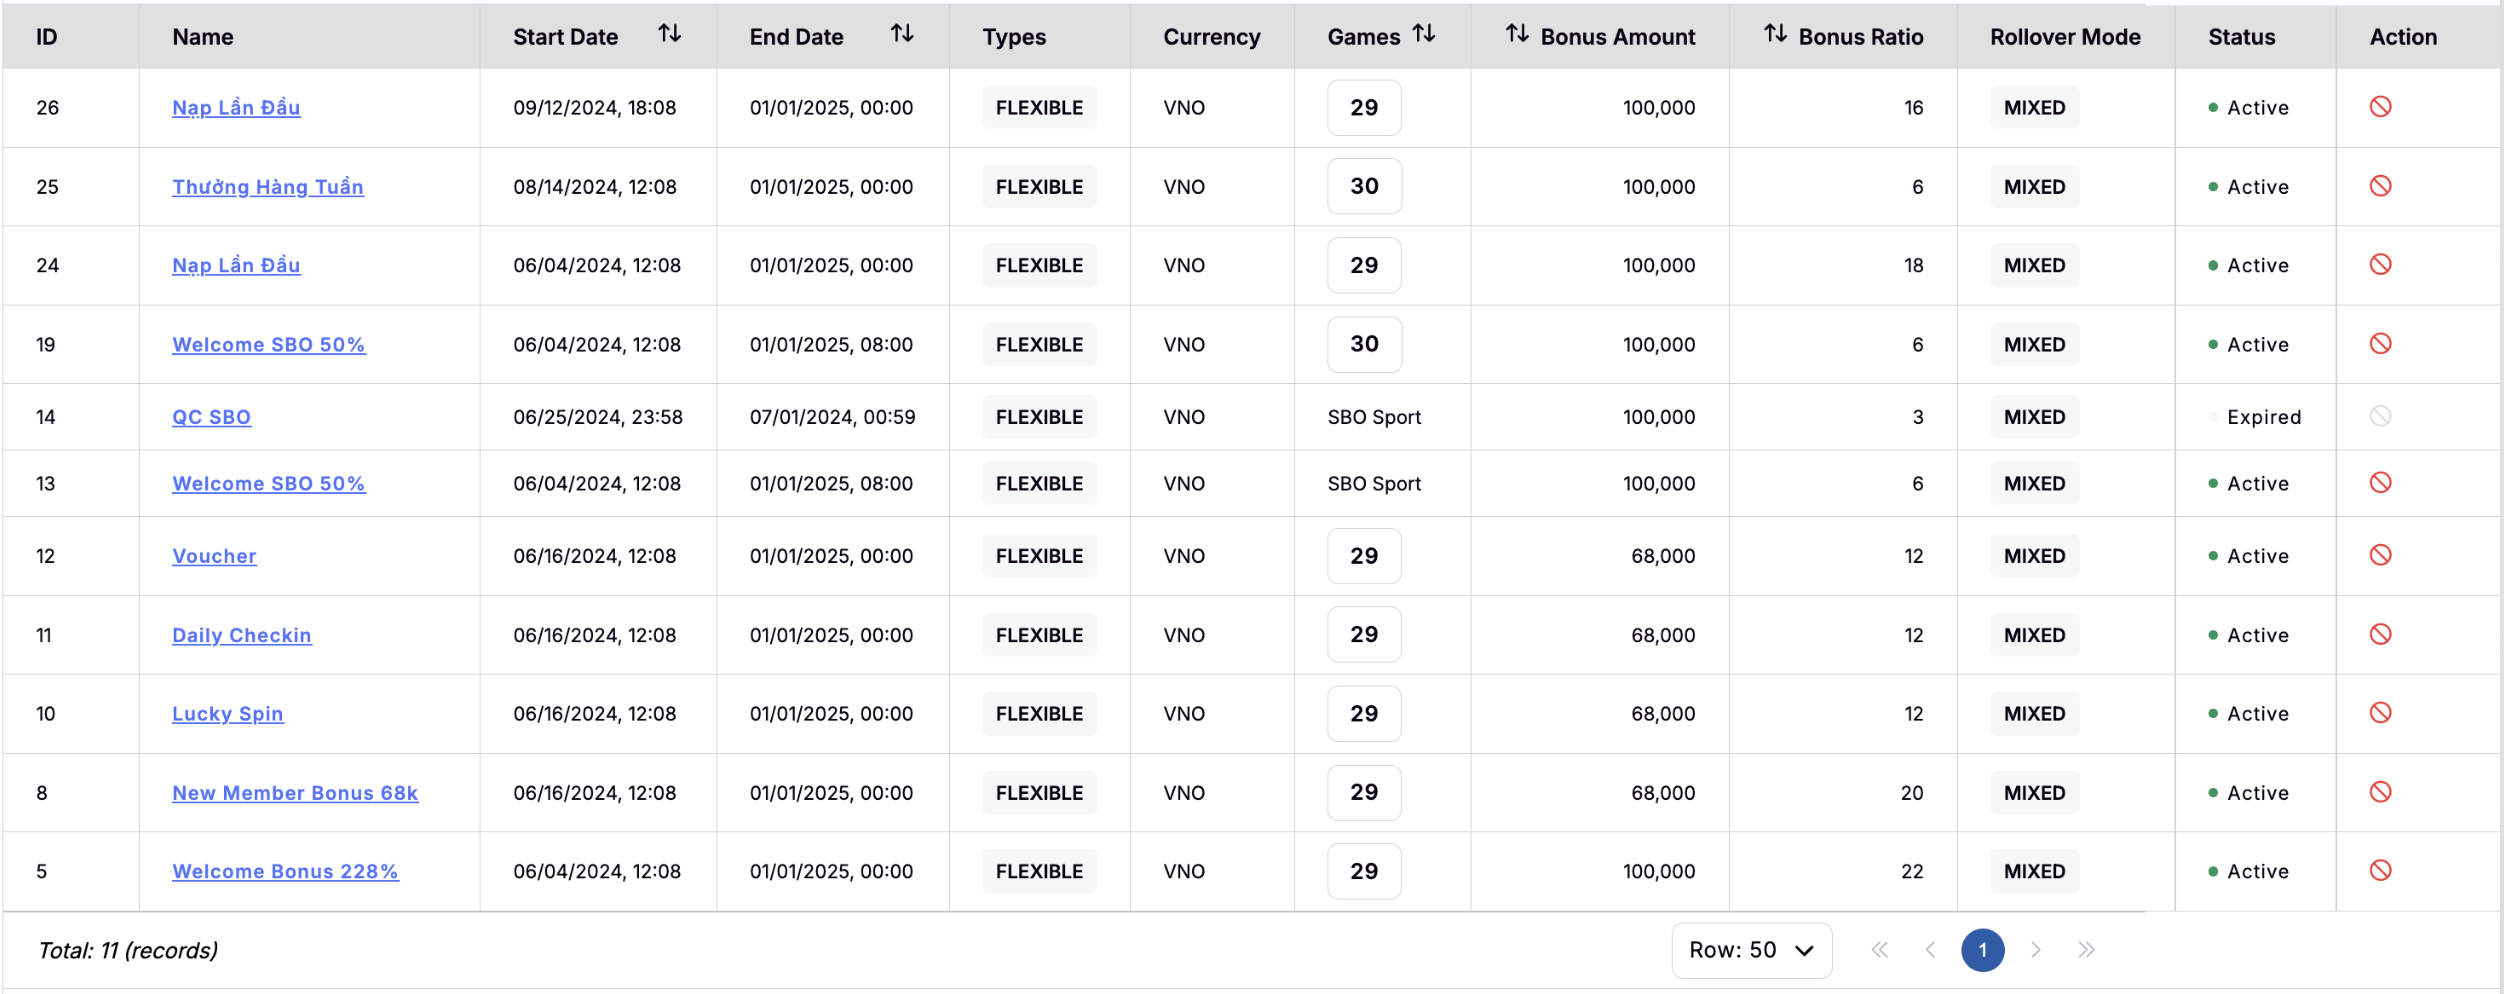
Task: Open the New Member Bonus 68k link
Action: pos(295,793)
